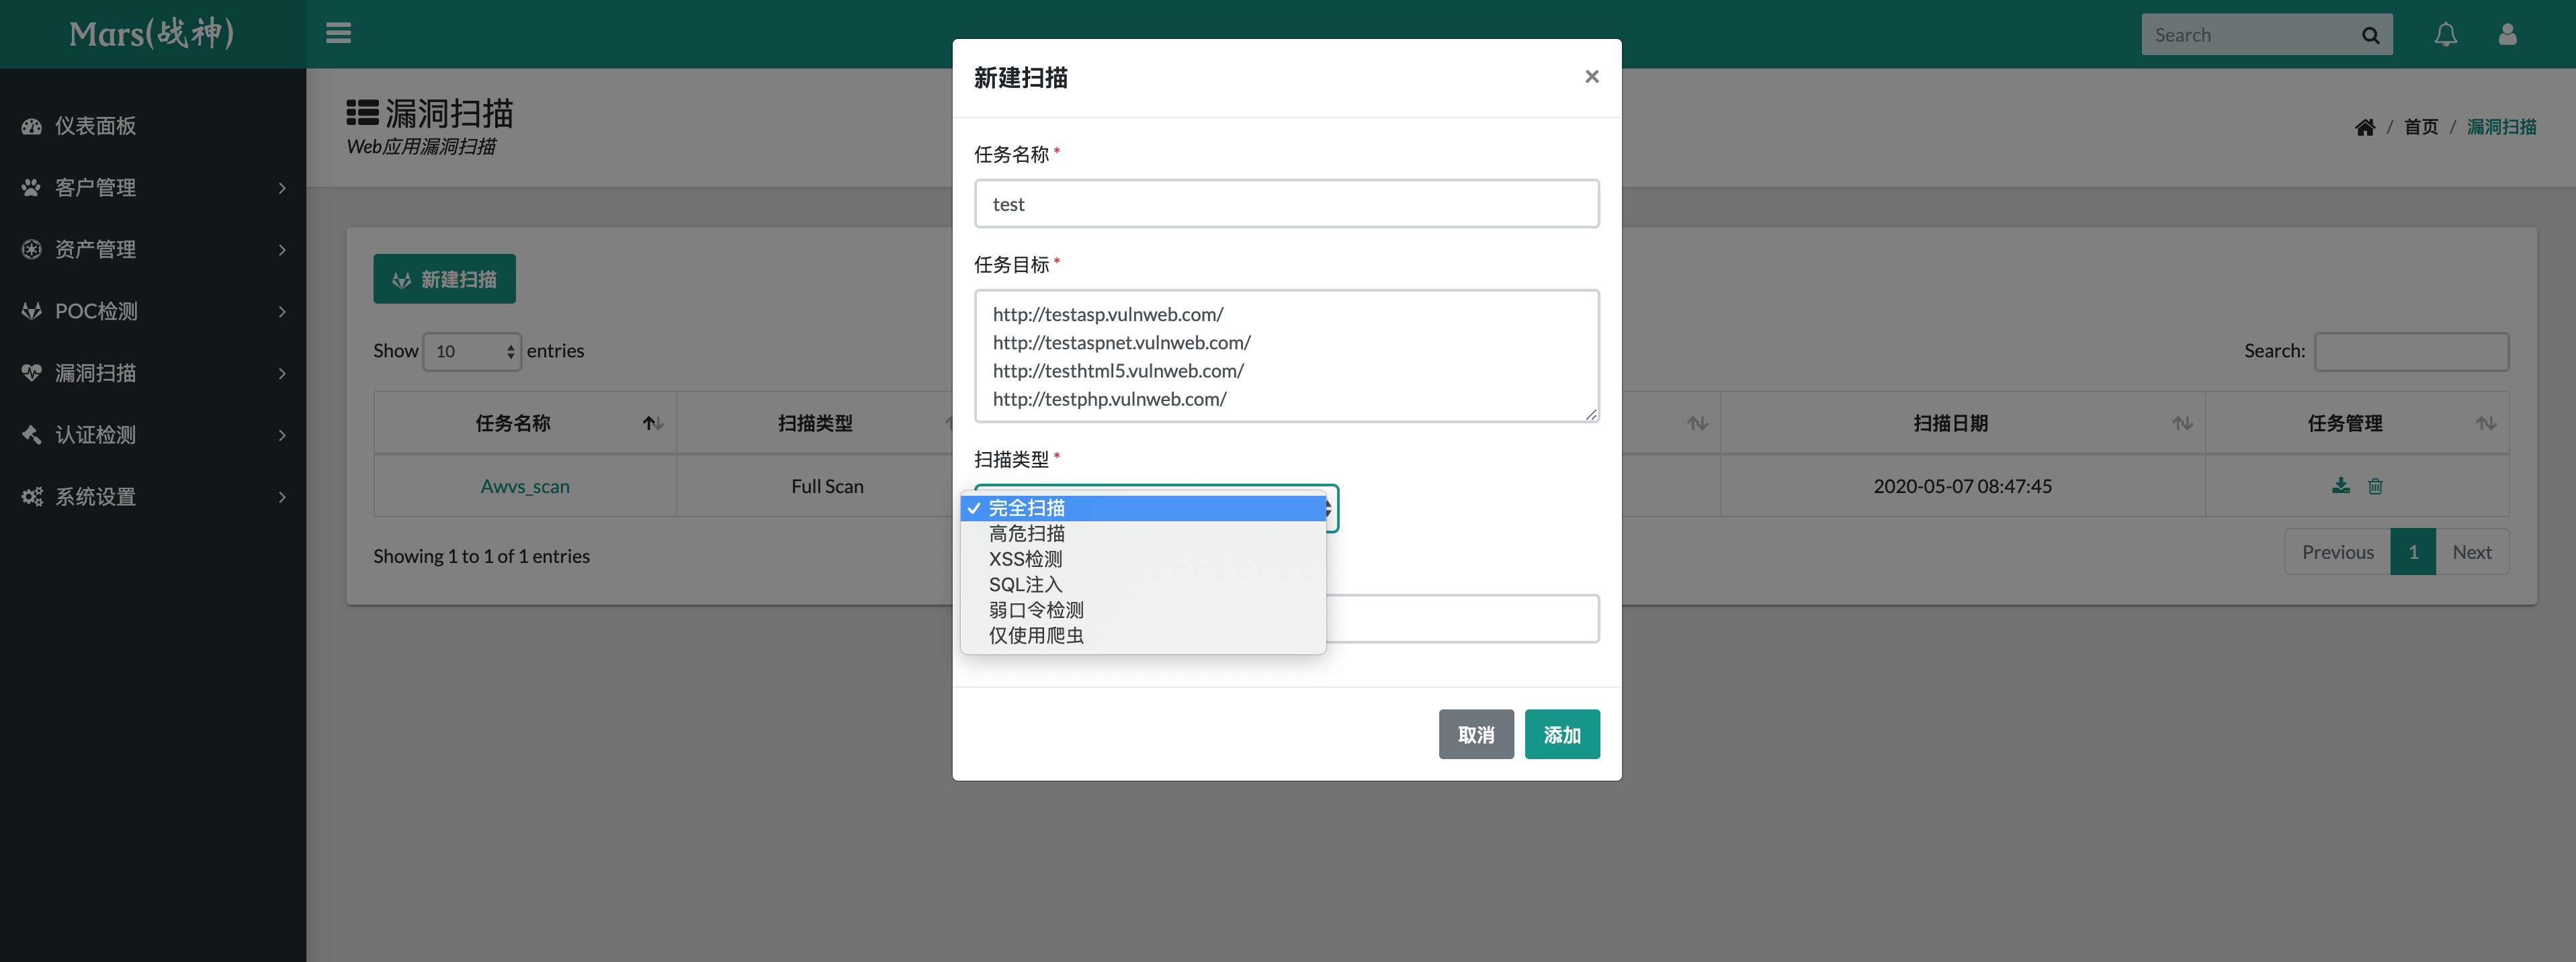Select the 资产管理 sidebar icon
This screenshot has width=2576, height=962.
(x=30, y=249)
